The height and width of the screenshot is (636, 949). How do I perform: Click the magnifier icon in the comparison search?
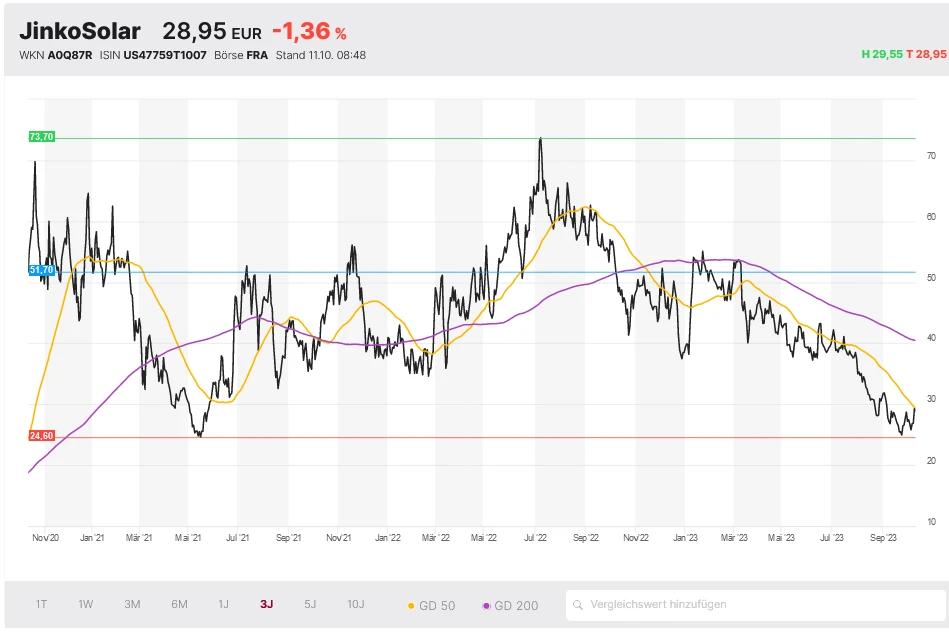pyautogui.click(x=578, y=604)
